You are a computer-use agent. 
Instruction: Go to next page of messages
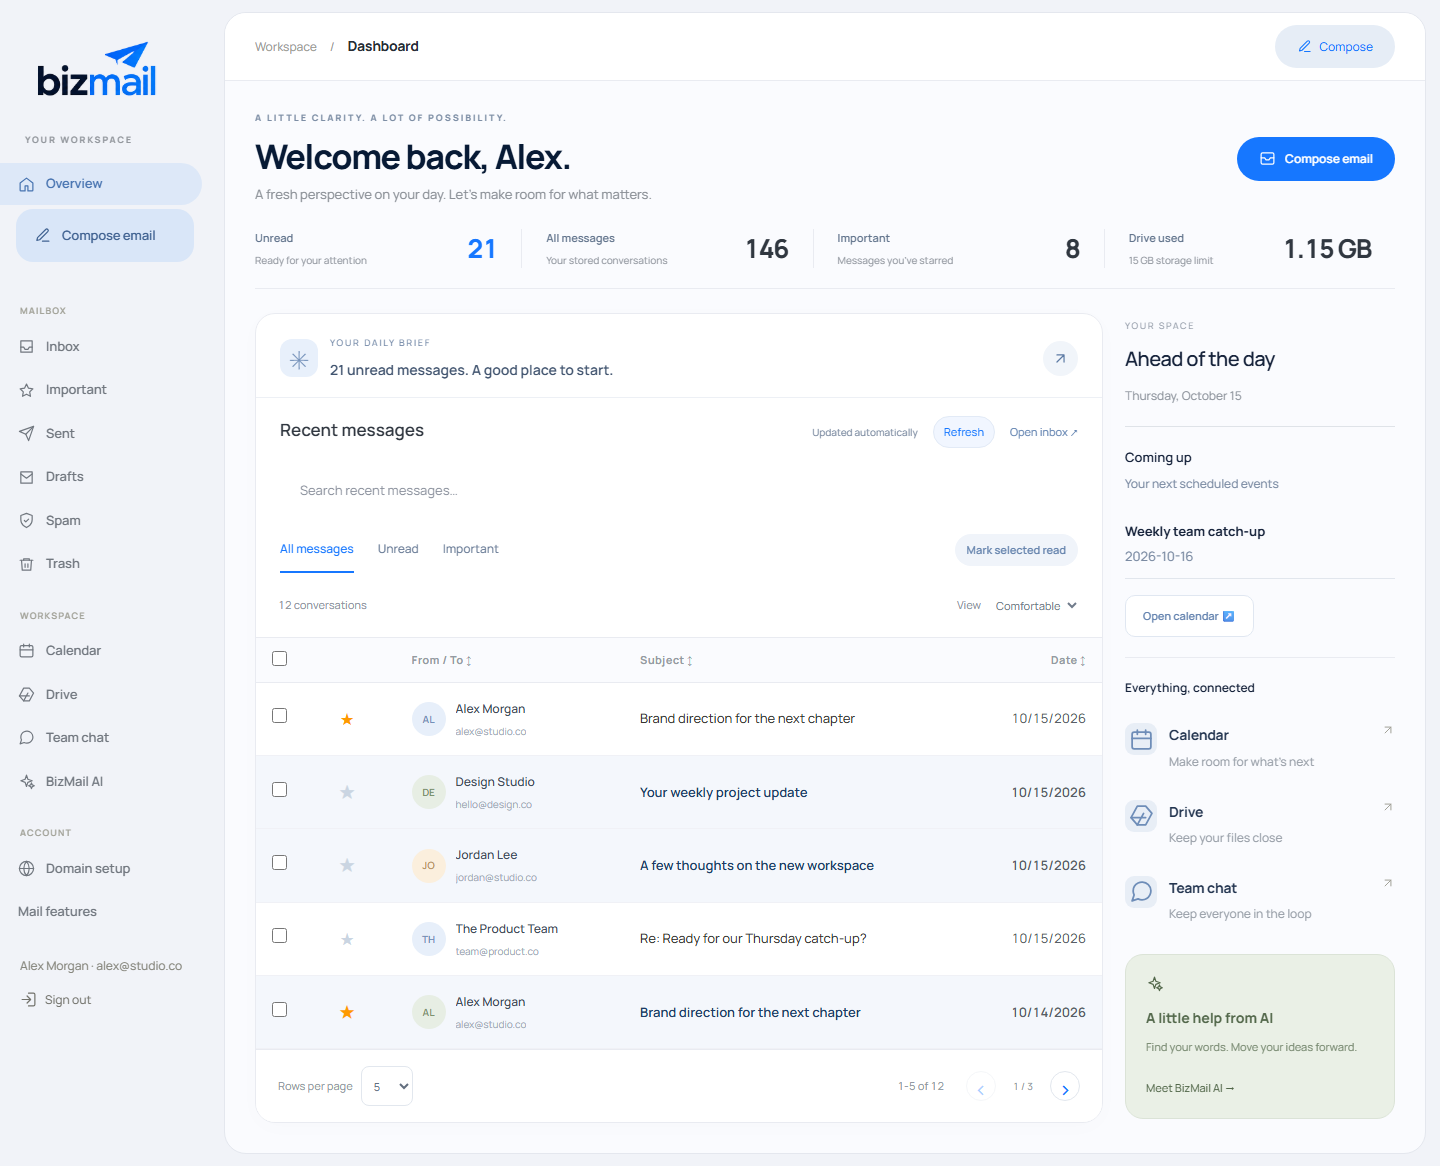pyautogui.click(x=1065, y=1087)
